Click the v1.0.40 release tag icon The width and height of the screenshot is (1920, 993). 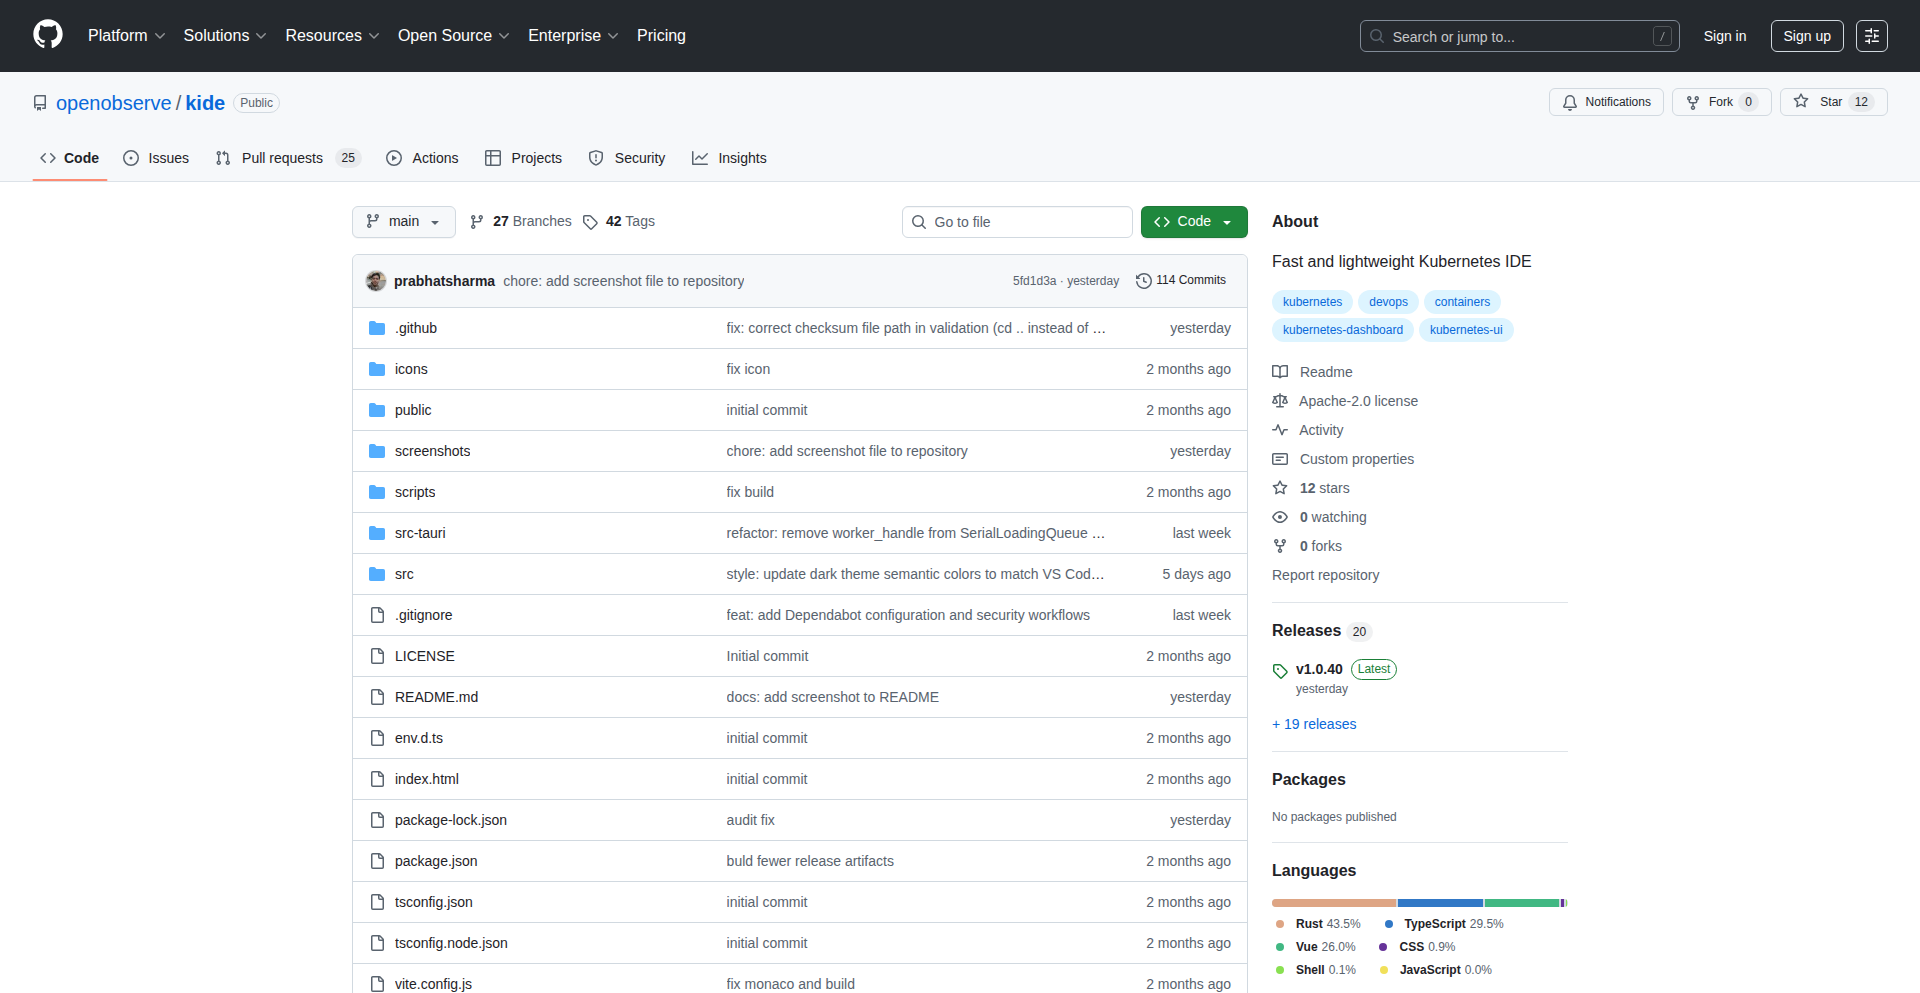pyautogui.click(x=1280, y=670)
